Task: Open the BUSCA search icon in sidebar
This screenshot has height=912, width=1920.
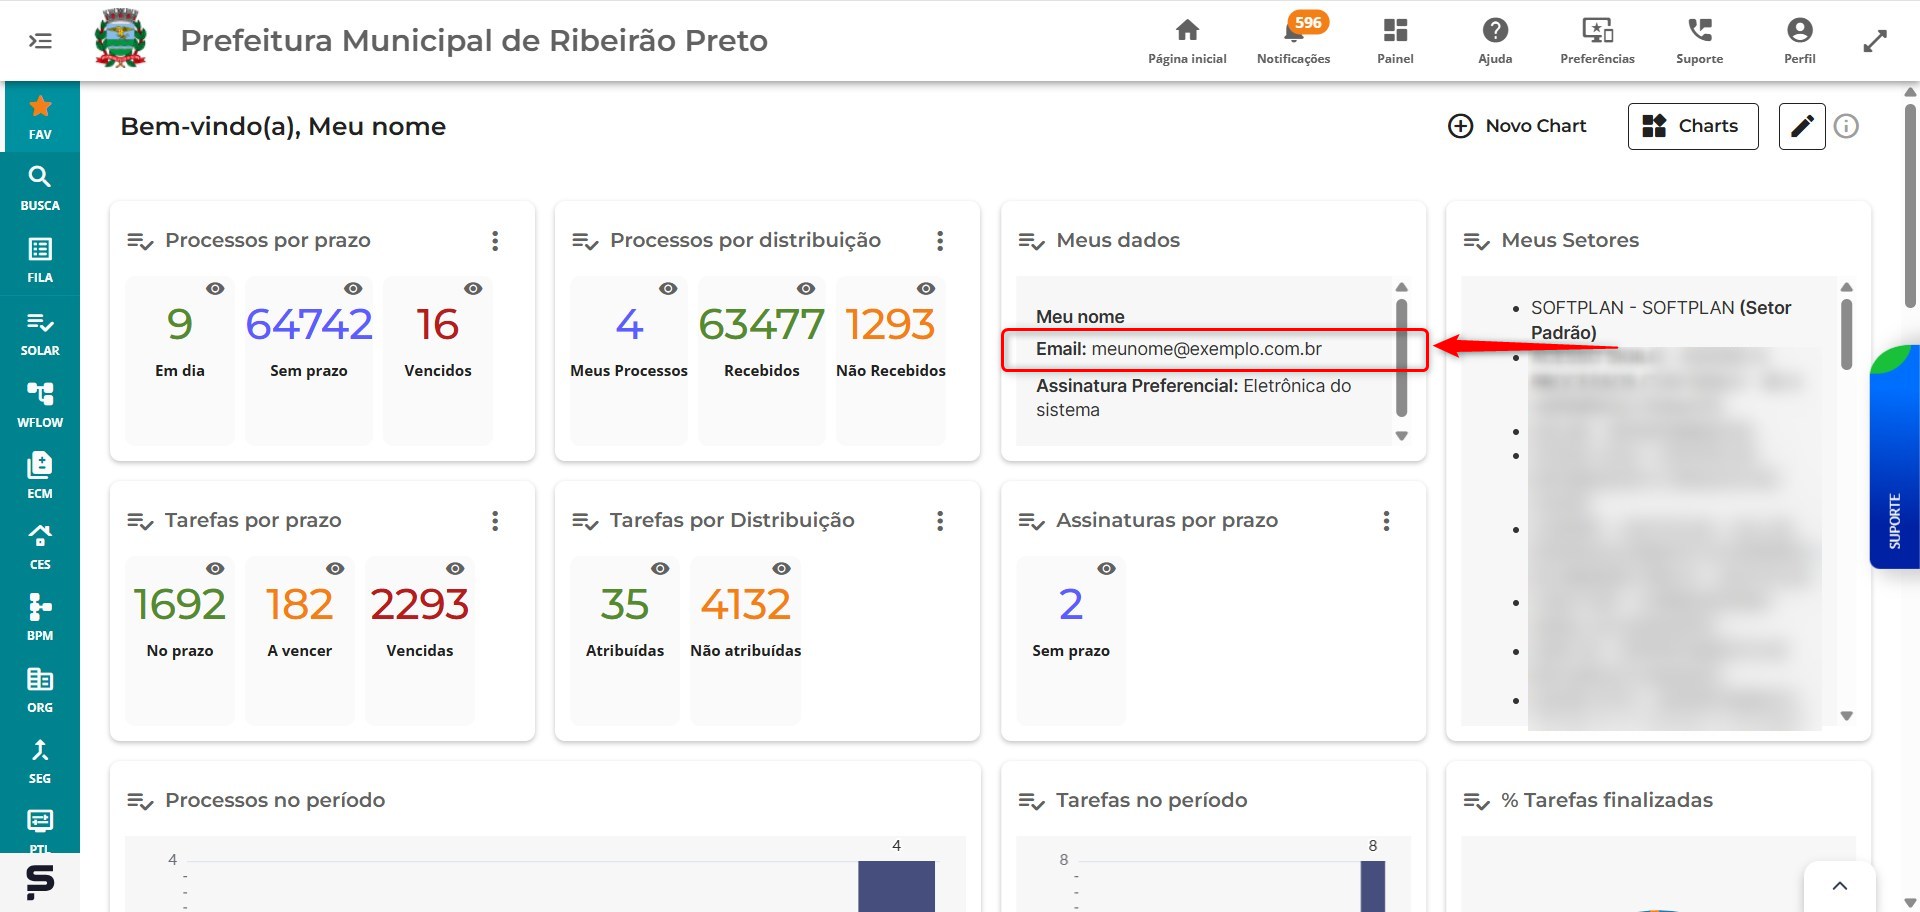Action: [40, 188]
